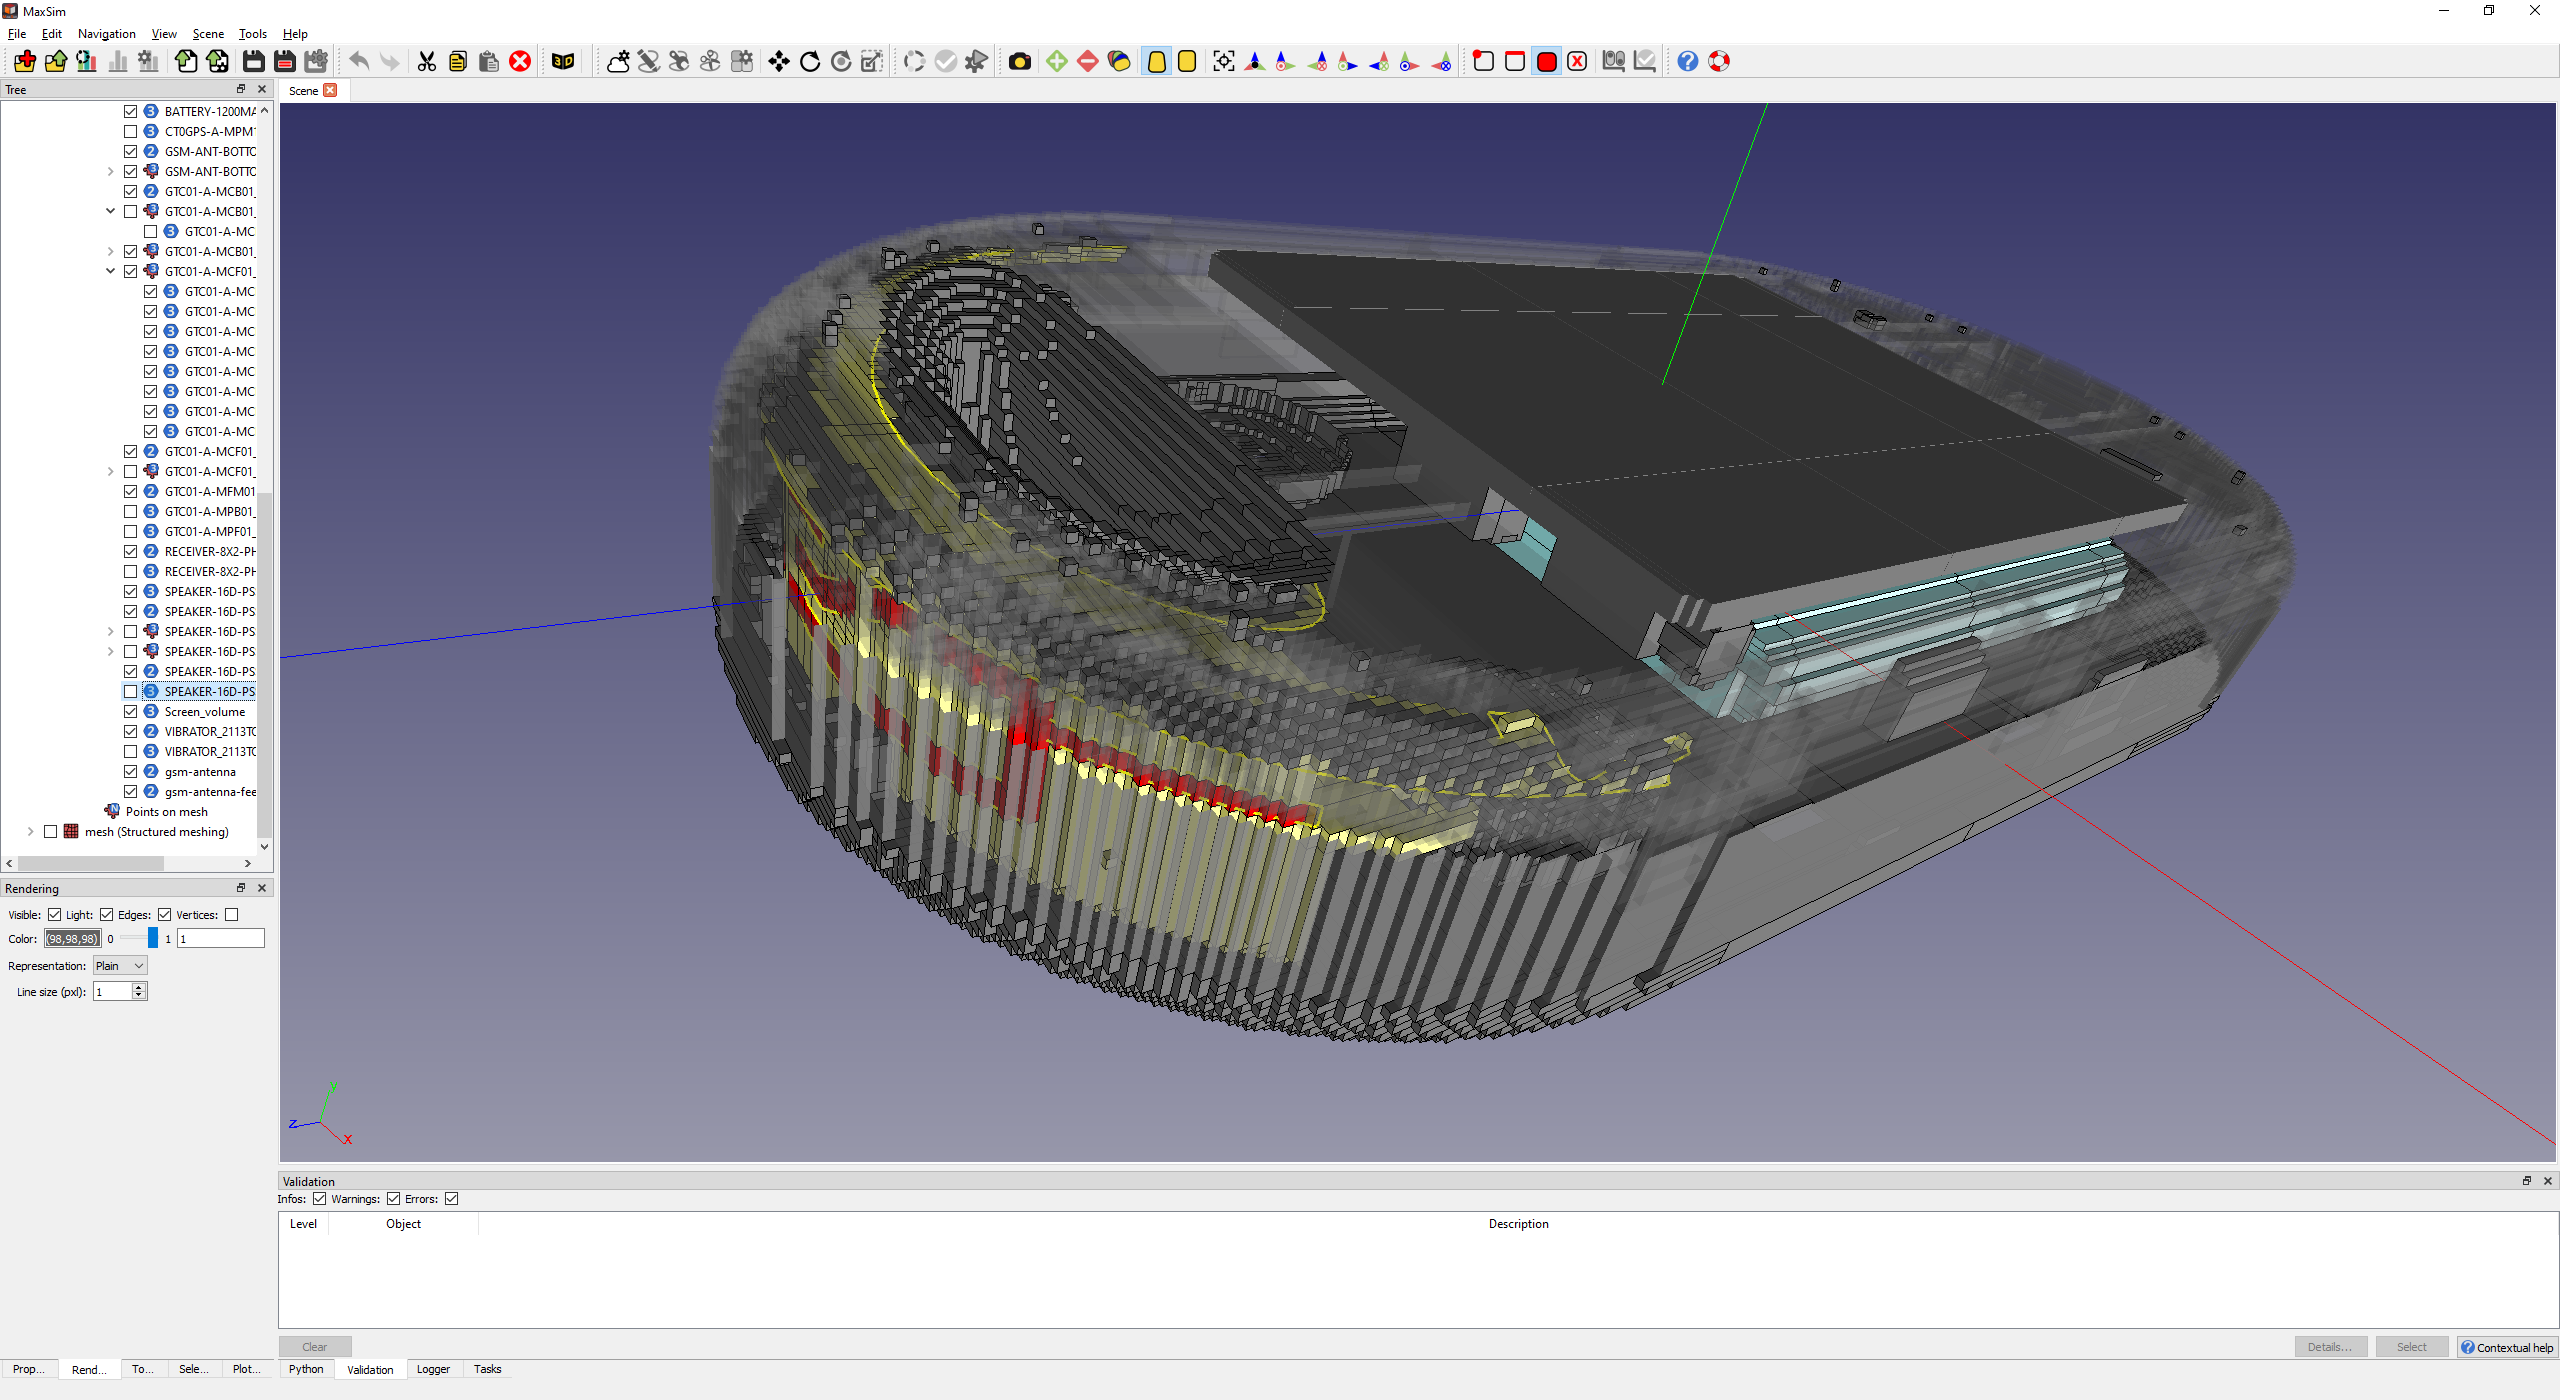Click the scissors Cut icon
Screen dimensions: 2560x1400
[x=427, y=62]
